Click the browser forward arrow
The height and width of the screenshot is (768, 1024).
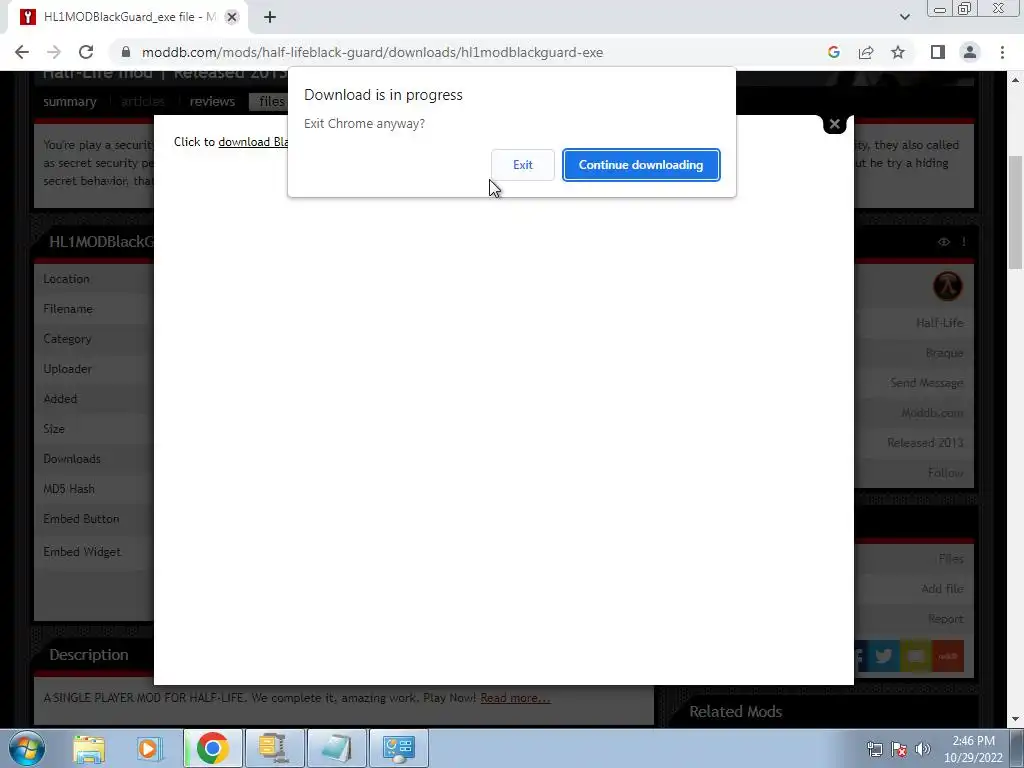(54, 52)
